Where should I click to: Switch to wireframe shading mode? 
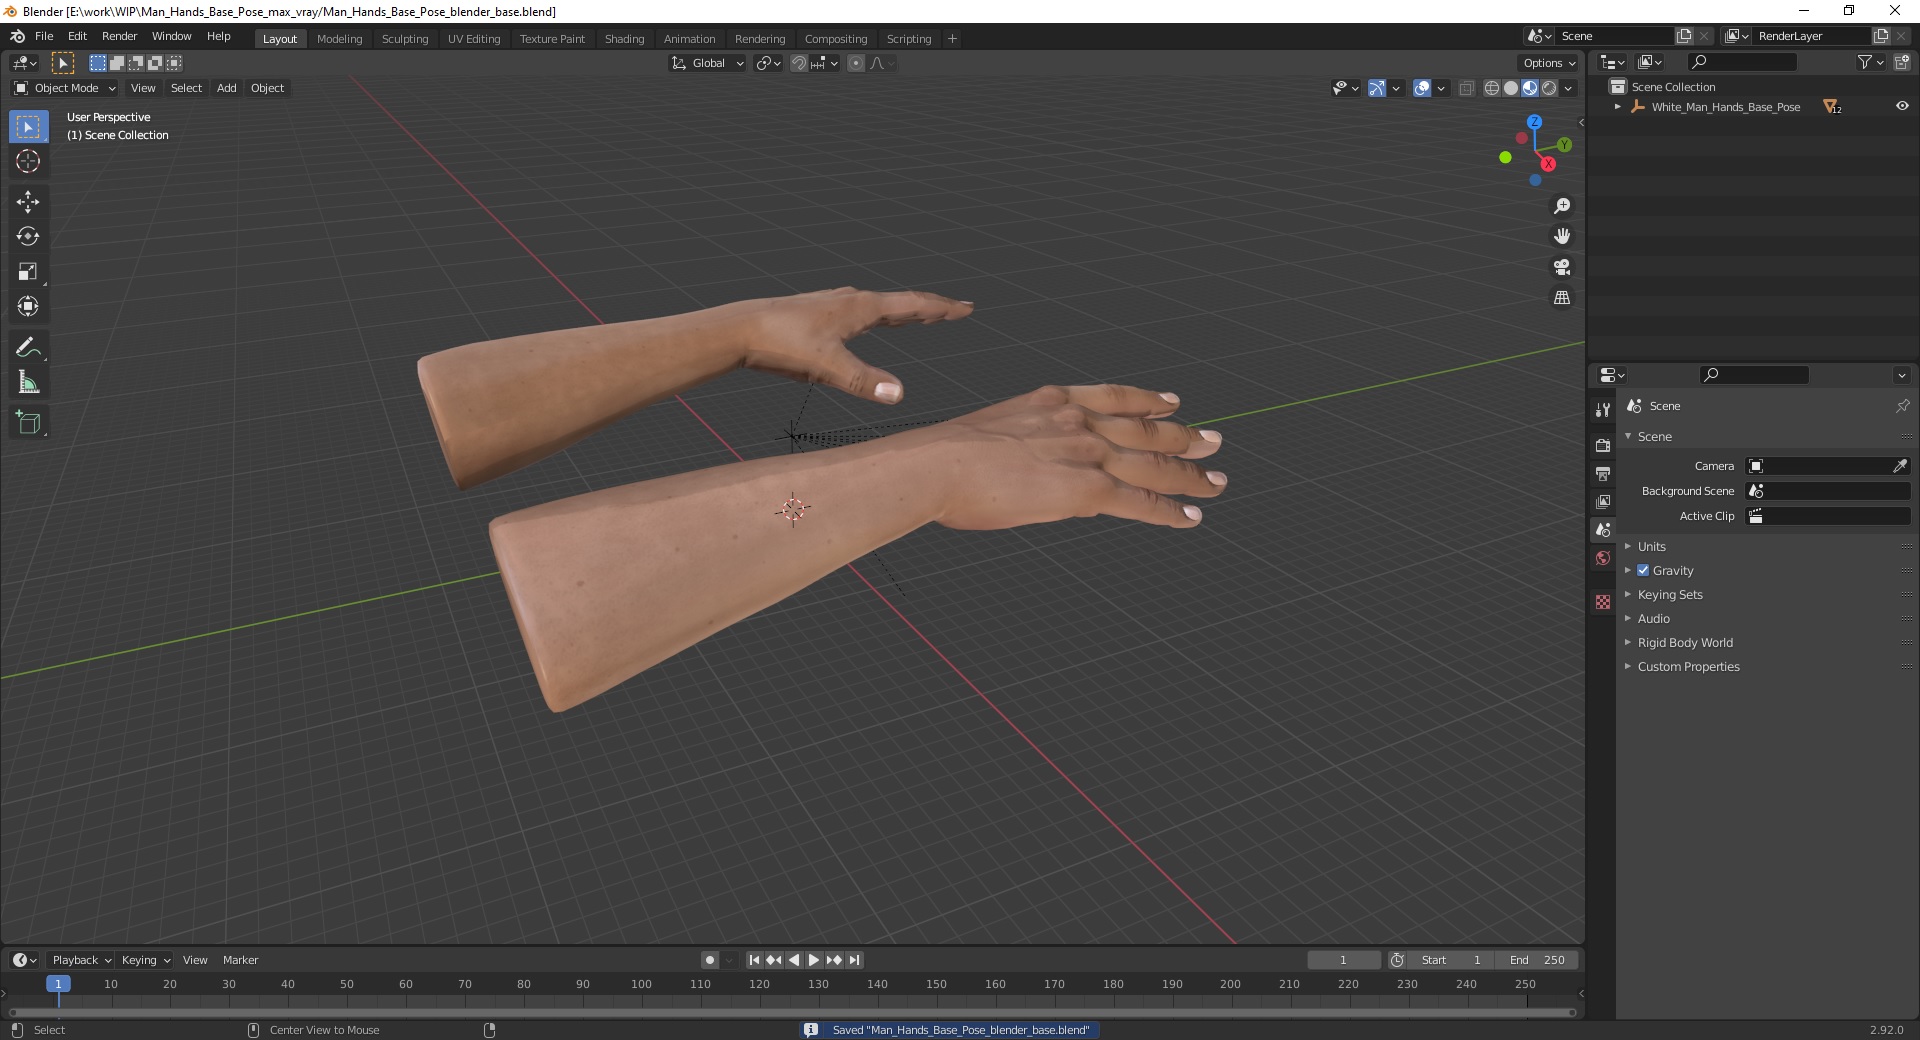[1492, 88]
